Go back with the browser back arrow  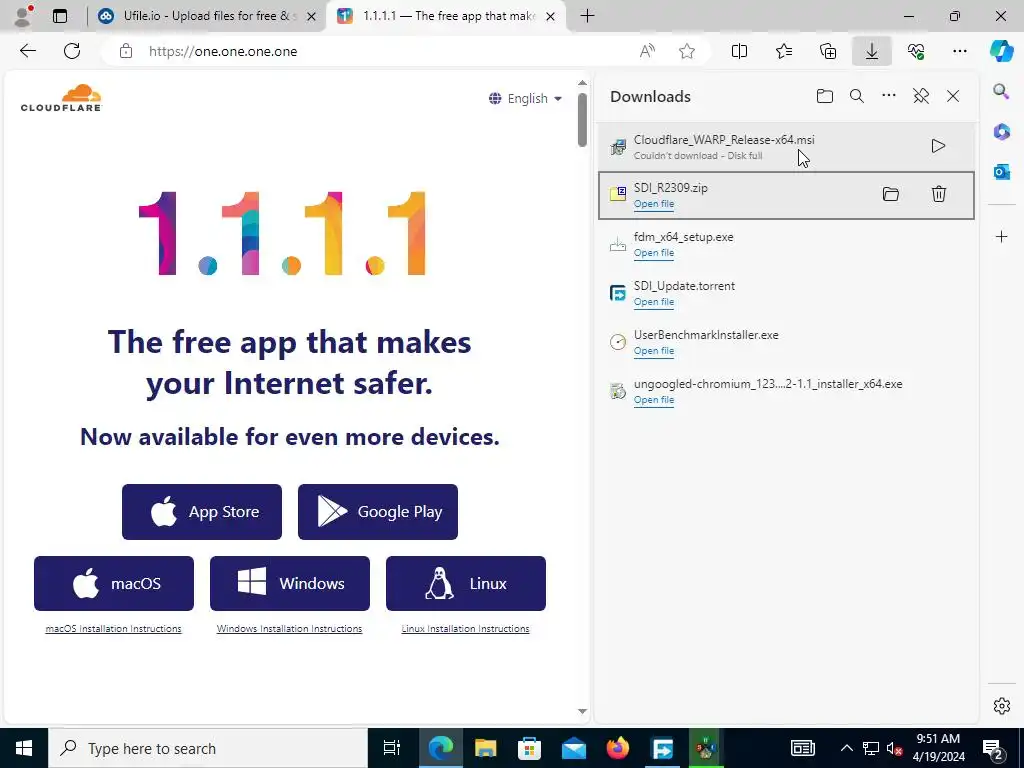[x=27, y=51]
